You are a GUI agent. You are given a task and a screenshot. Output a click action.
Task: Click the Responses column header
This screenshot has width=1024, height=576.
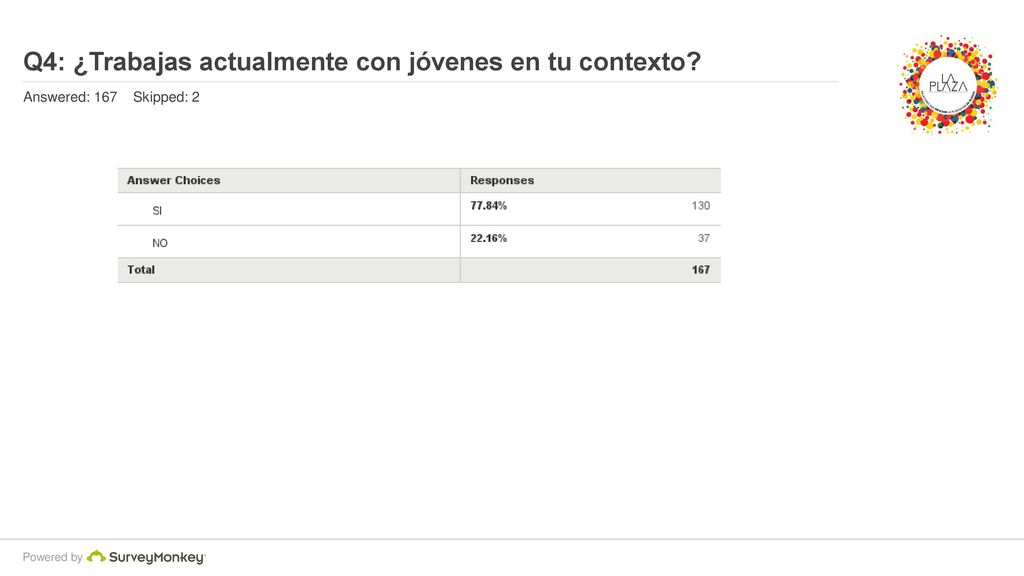click(x=502, y=180)
